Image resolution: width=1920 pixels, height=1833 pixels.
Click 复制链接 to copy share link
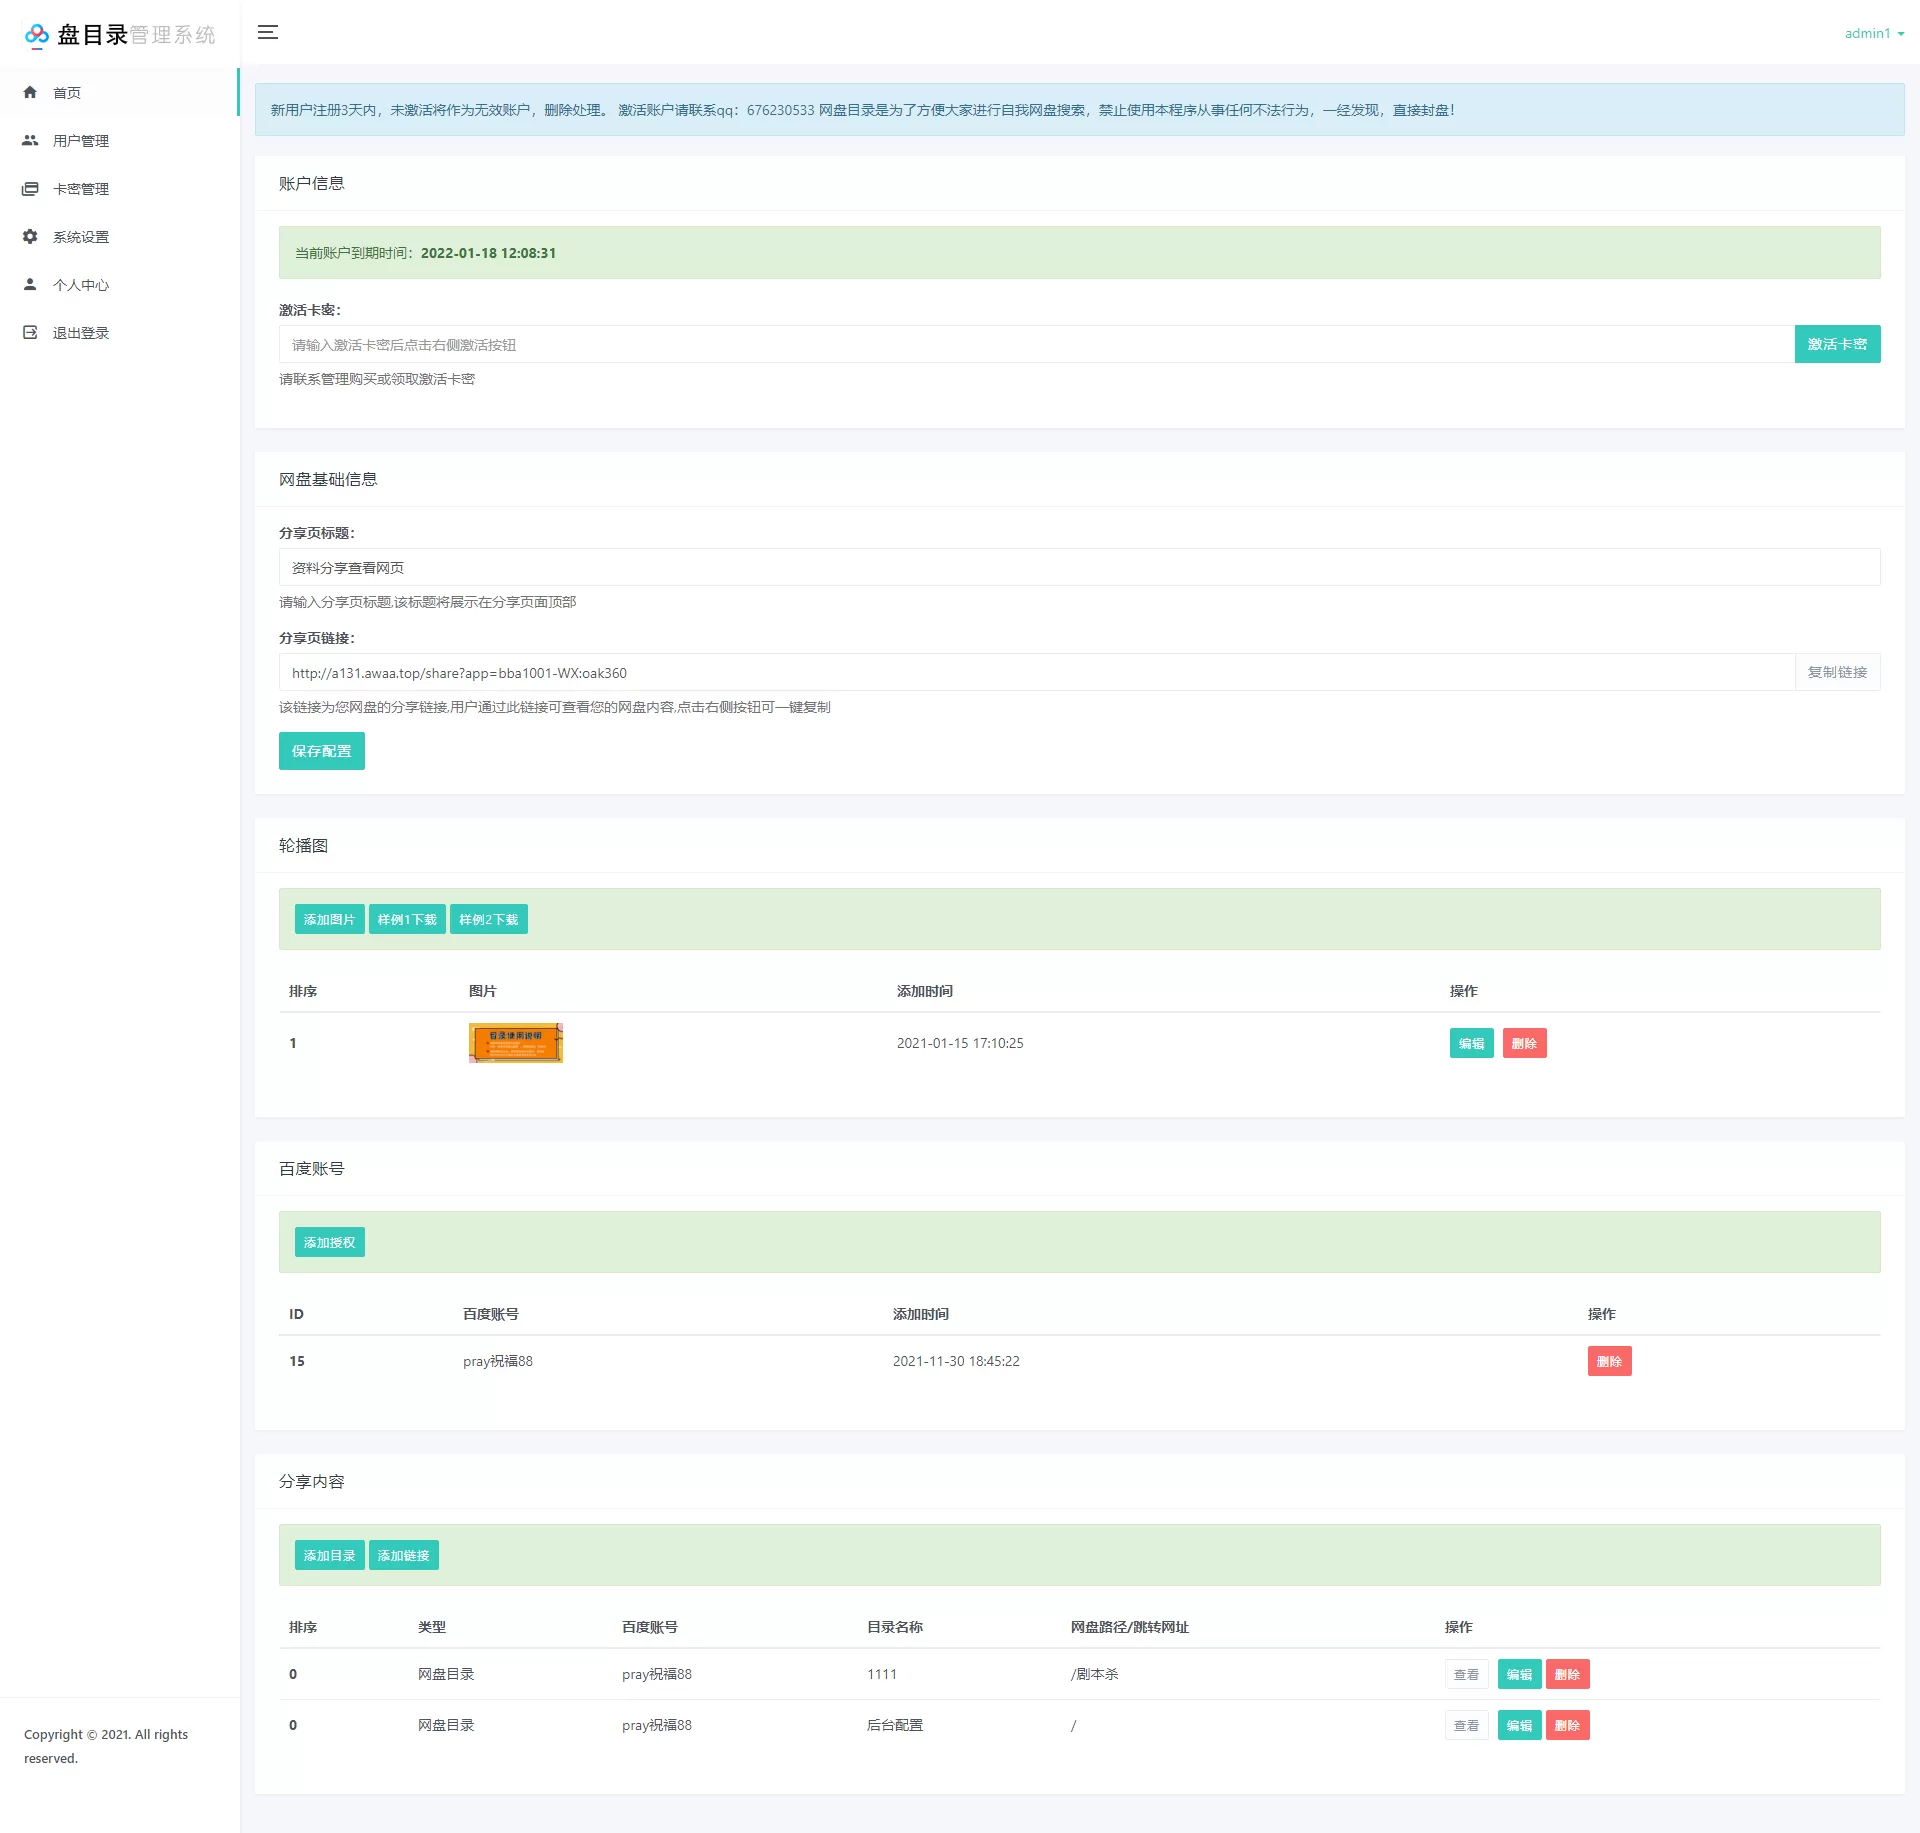pos(1836,672)
